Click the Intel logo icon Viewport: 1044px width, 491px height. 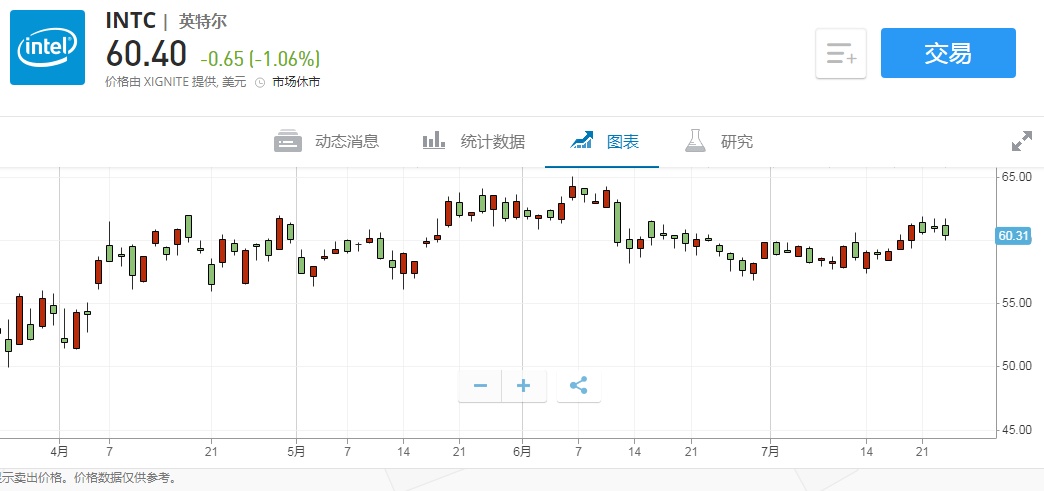48,47
